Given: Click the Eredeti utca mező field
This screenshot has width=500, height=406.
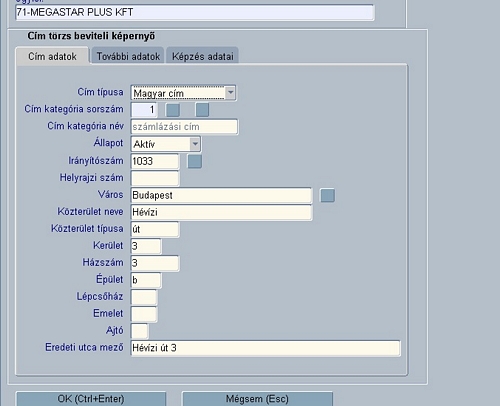Looking at the screenshot, I should (266, 348).
